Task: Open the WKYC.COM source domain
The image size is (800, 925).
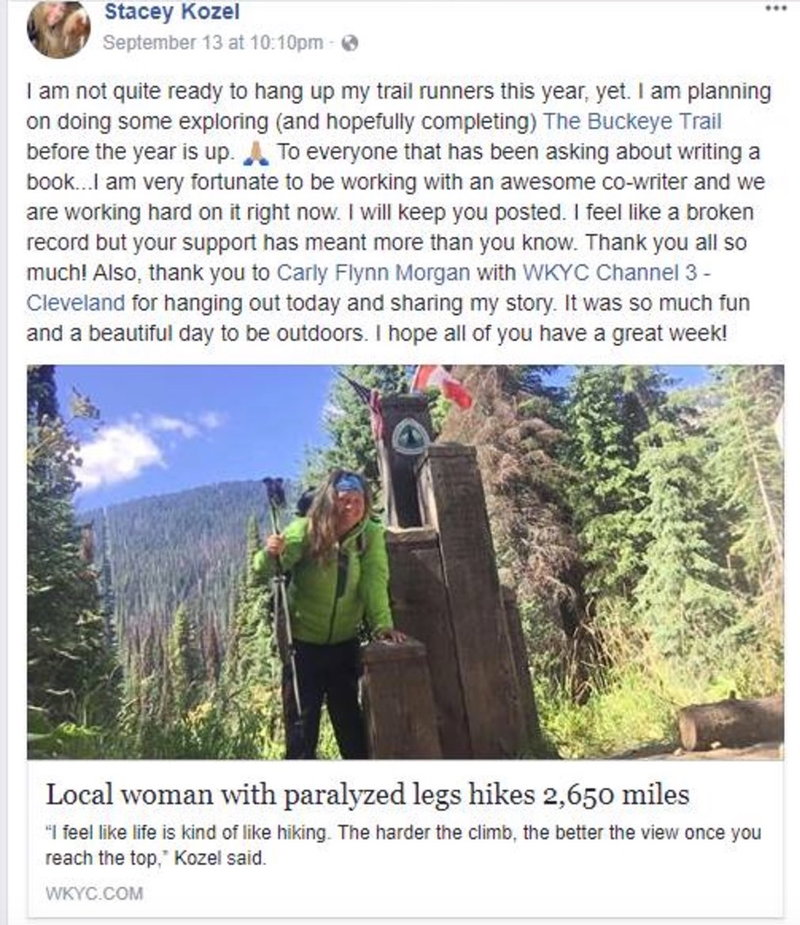Action: (94, 893)
